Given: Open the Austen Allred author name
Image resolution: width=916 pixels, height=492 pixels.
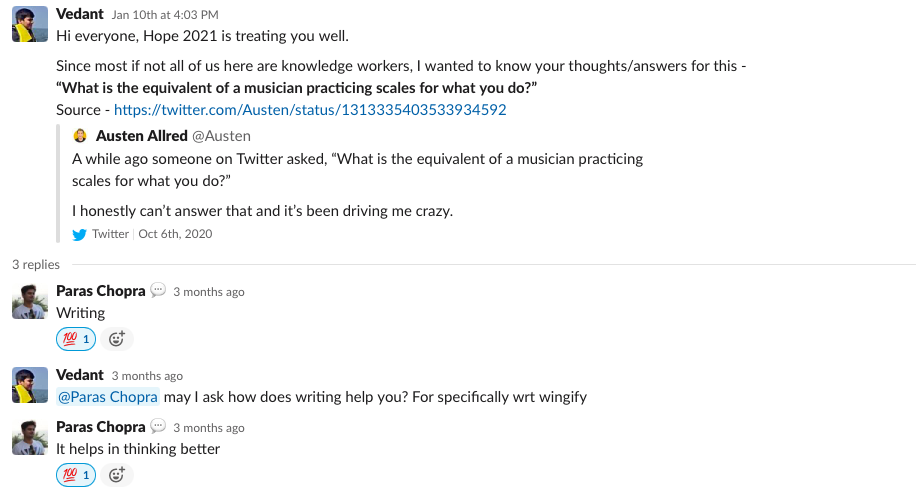Looking at the screenshot, I should (x=141, y=136).
